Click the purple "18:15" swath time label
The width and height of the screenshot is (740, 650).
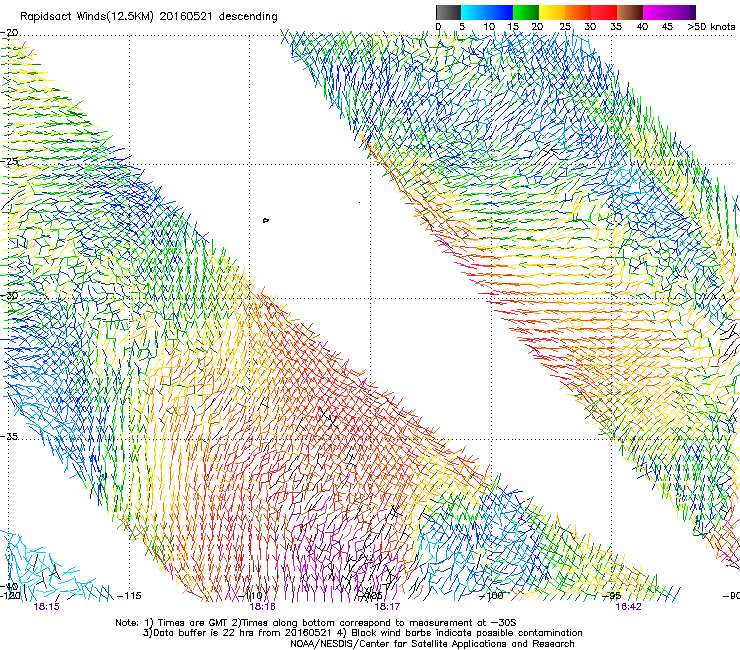pos(46,606)
